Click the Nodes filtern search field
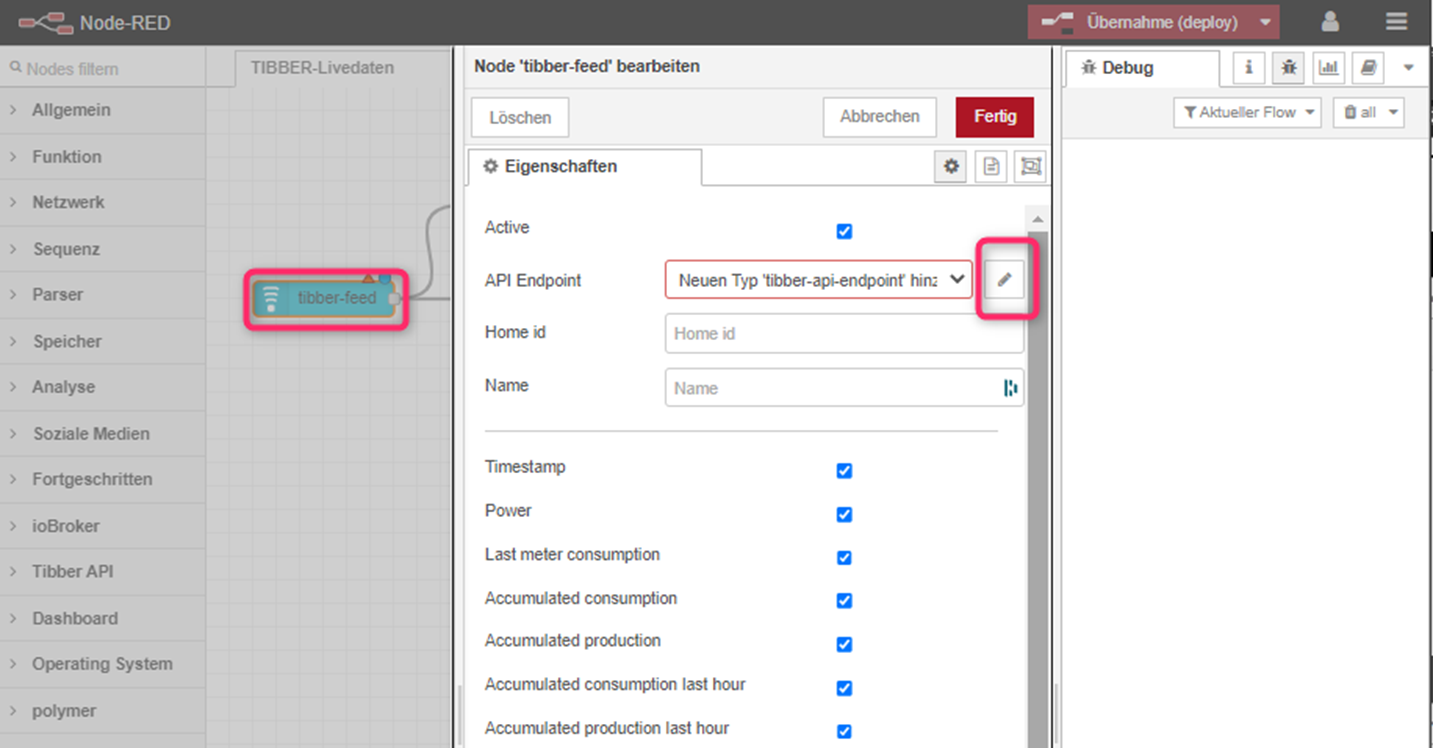 (x=102, y=68)
